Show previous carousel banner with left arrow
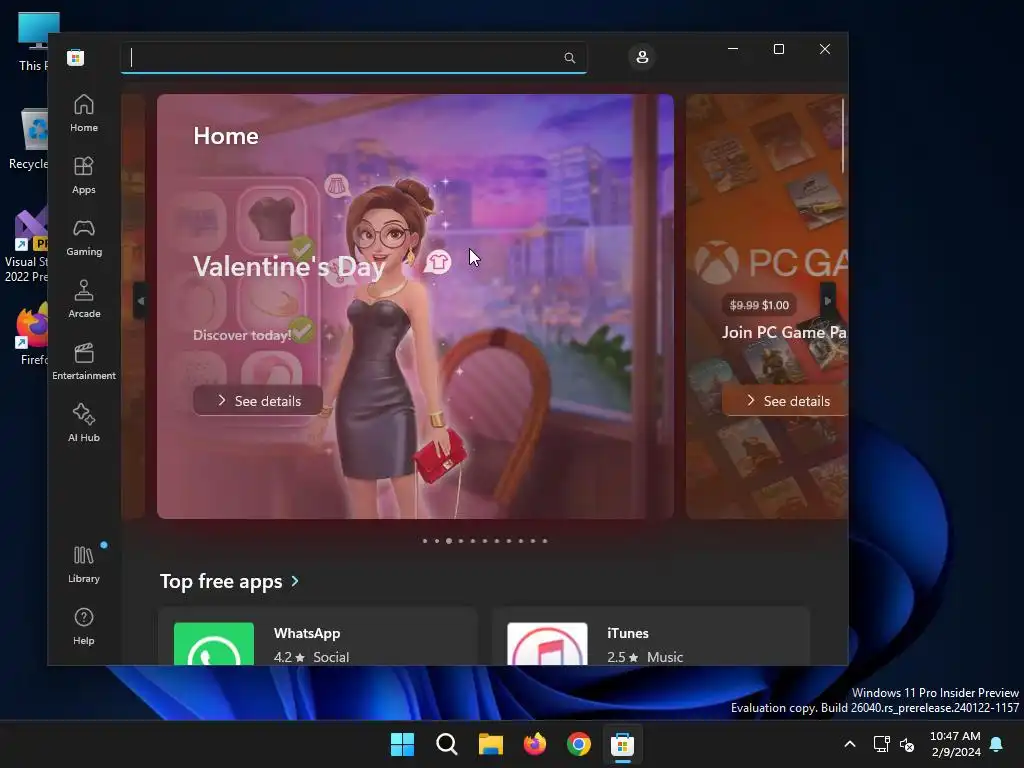 point(140,301)
